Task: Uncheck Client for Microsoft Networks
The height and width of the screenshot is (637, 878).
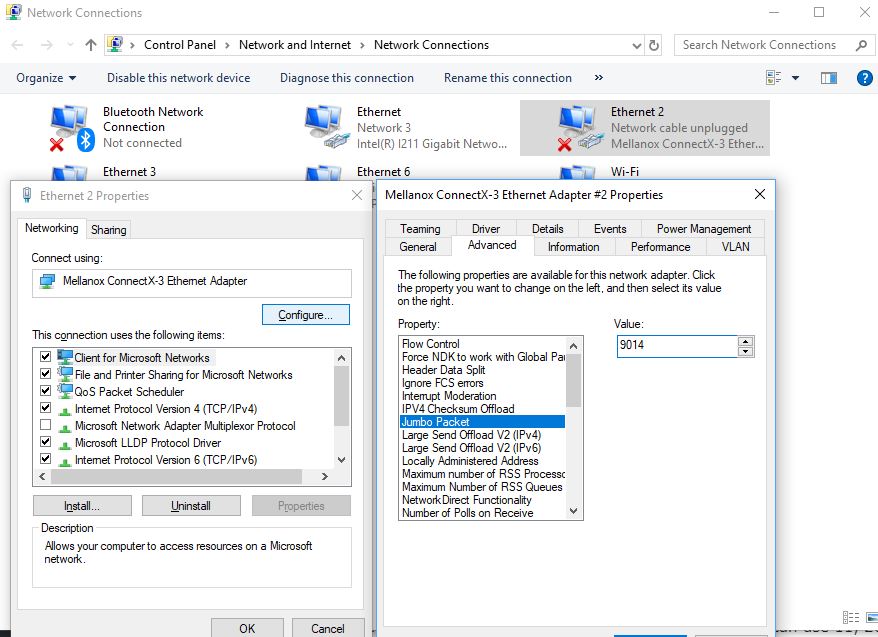Action: 45,357
